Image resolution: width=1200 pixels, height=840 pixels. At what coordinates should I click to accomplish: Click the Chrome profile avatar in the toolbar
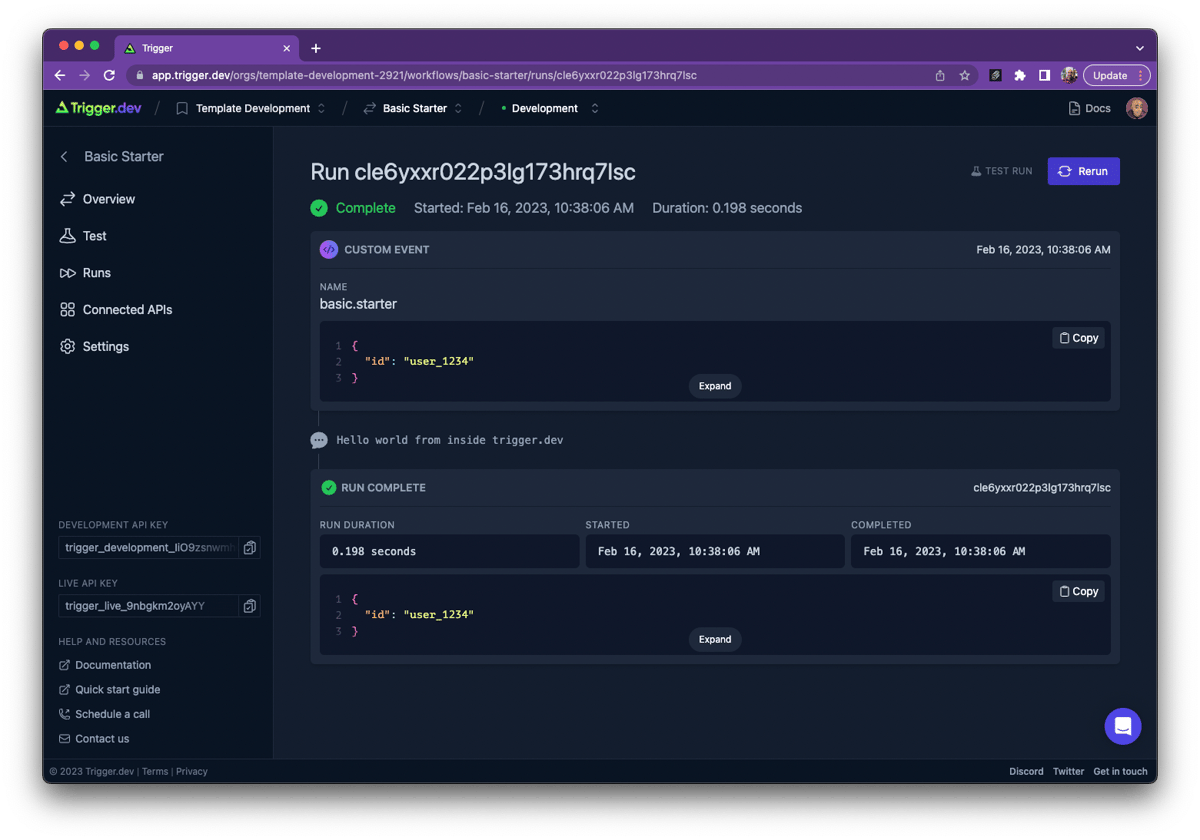pos(1069,75)
